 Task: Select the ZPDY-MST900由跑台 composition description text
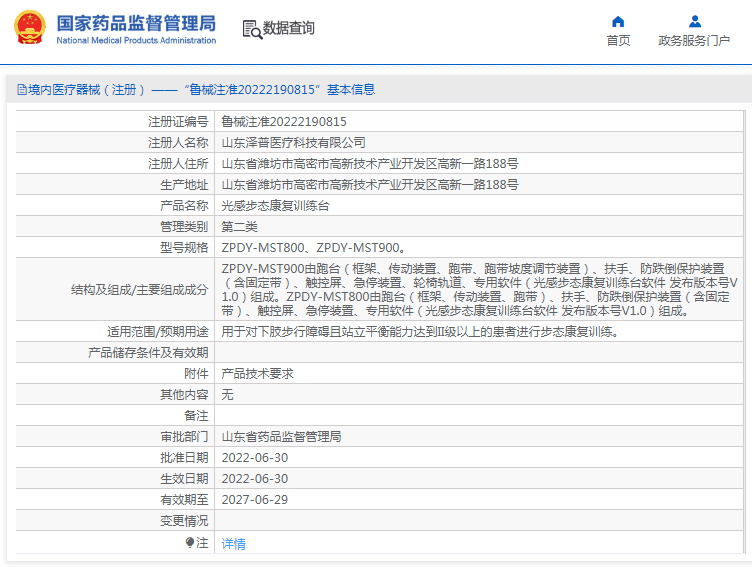tap(479, 290)
